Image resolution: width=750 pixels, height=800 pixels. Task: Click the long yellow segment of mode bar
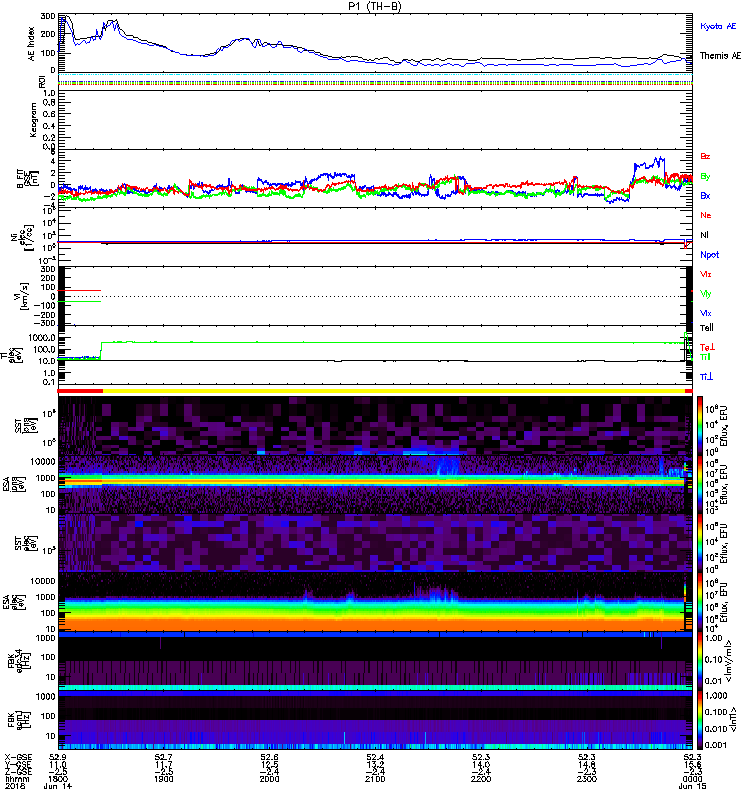394,391
